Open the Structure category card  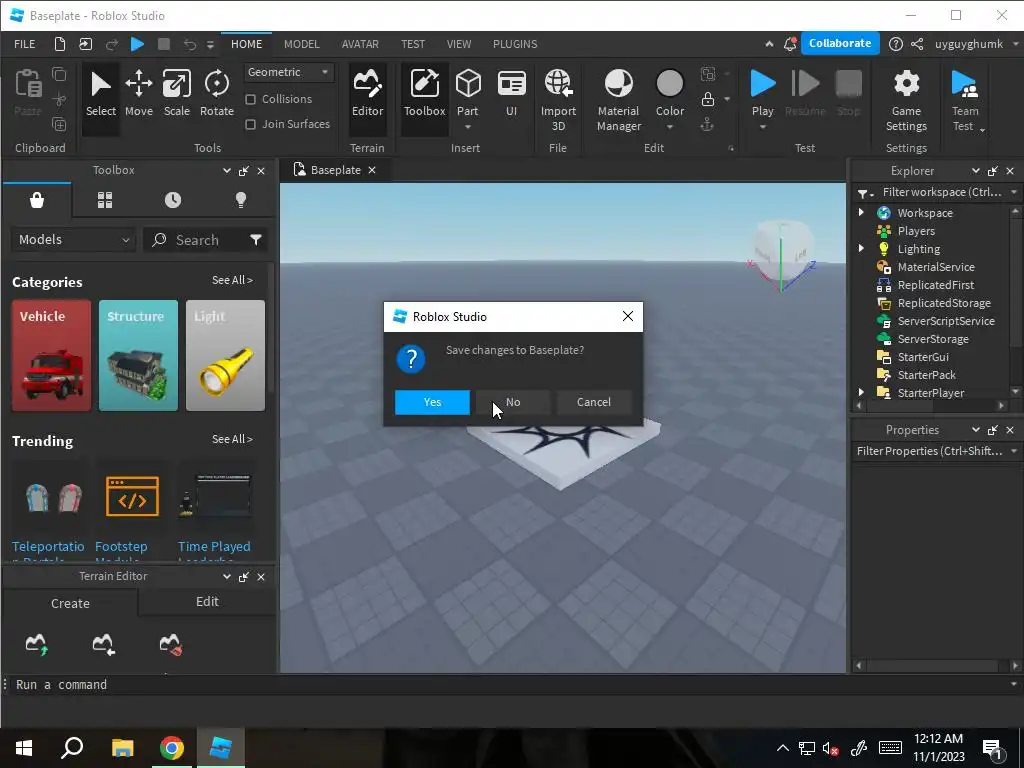[138, 355]
